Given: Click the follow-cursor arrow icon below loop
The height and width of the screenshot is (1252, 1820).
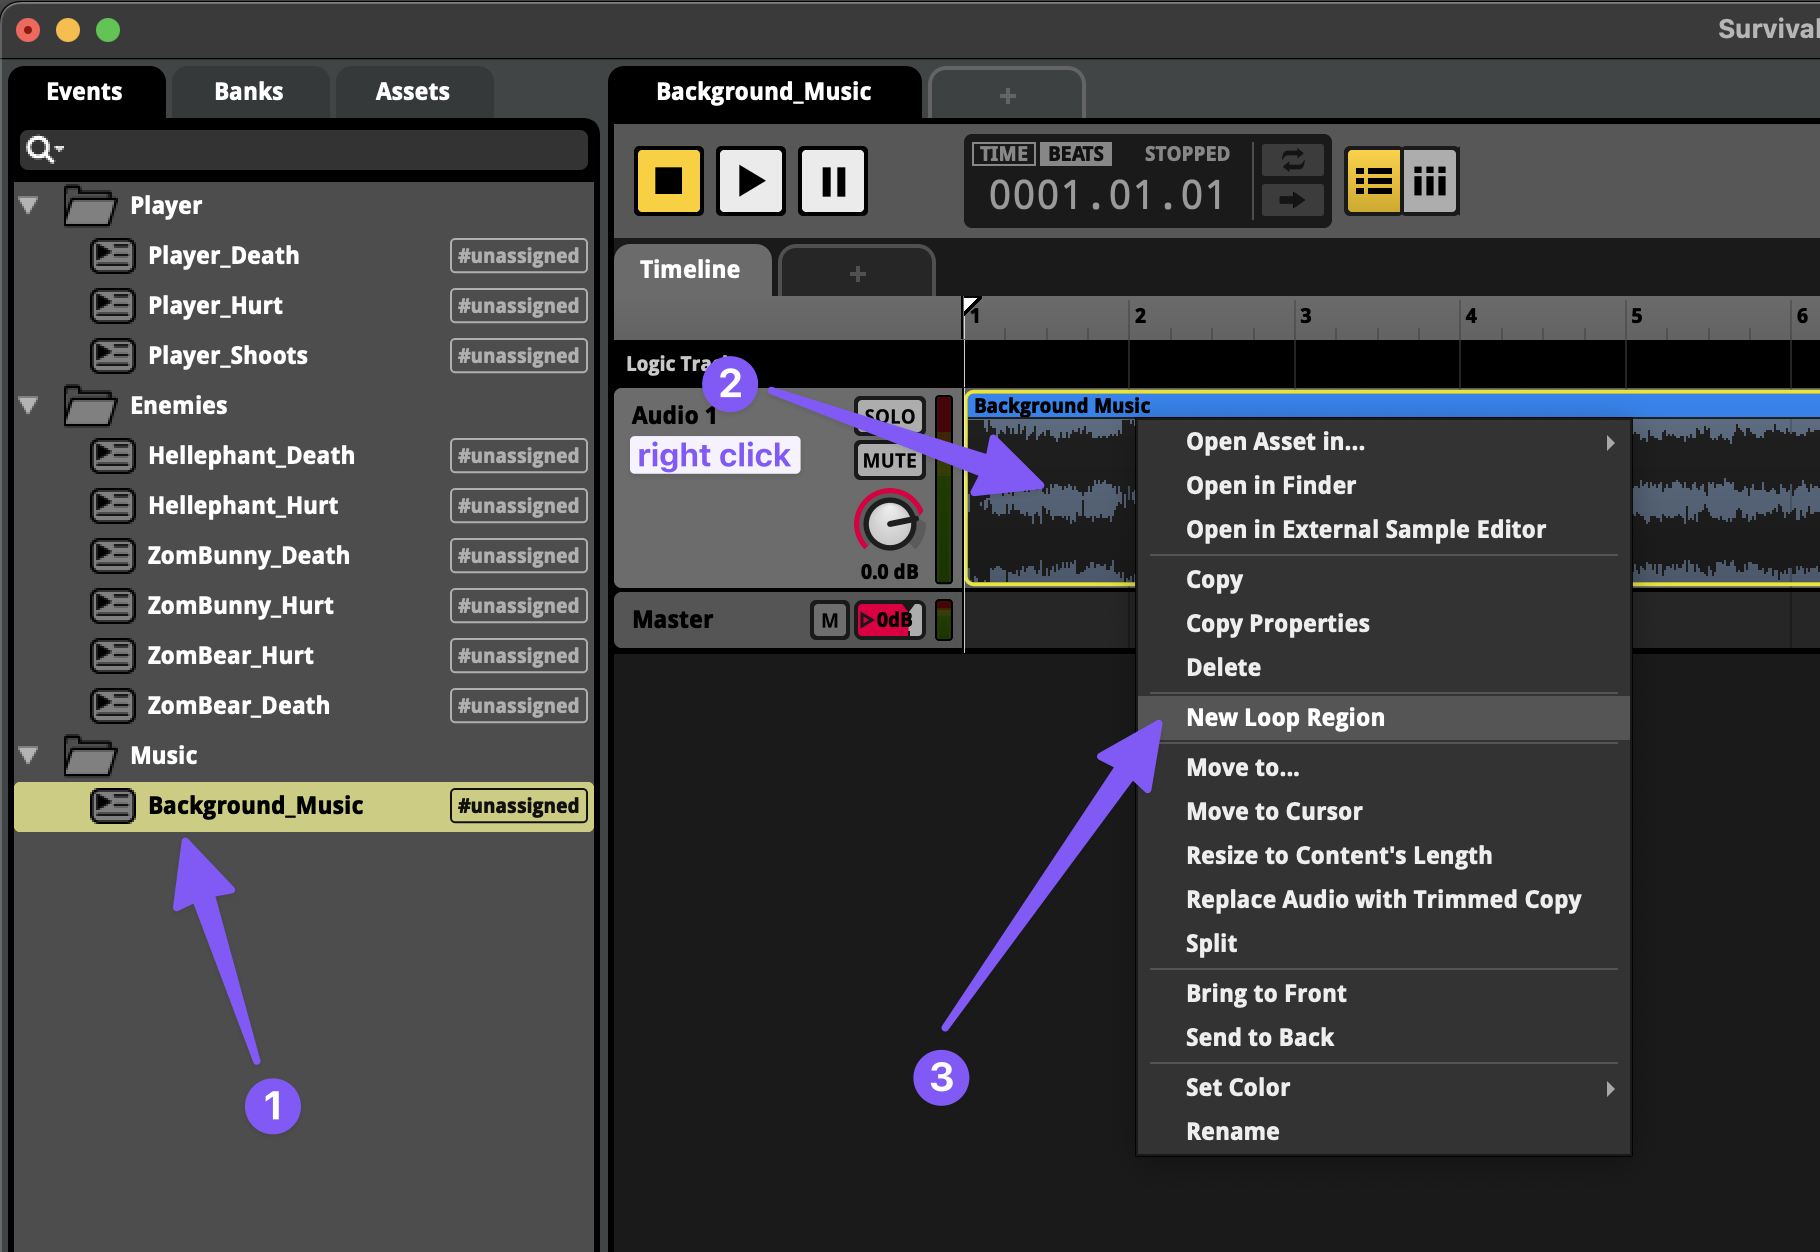Looking at the screenshot, I should click(x=1292, y=200).
